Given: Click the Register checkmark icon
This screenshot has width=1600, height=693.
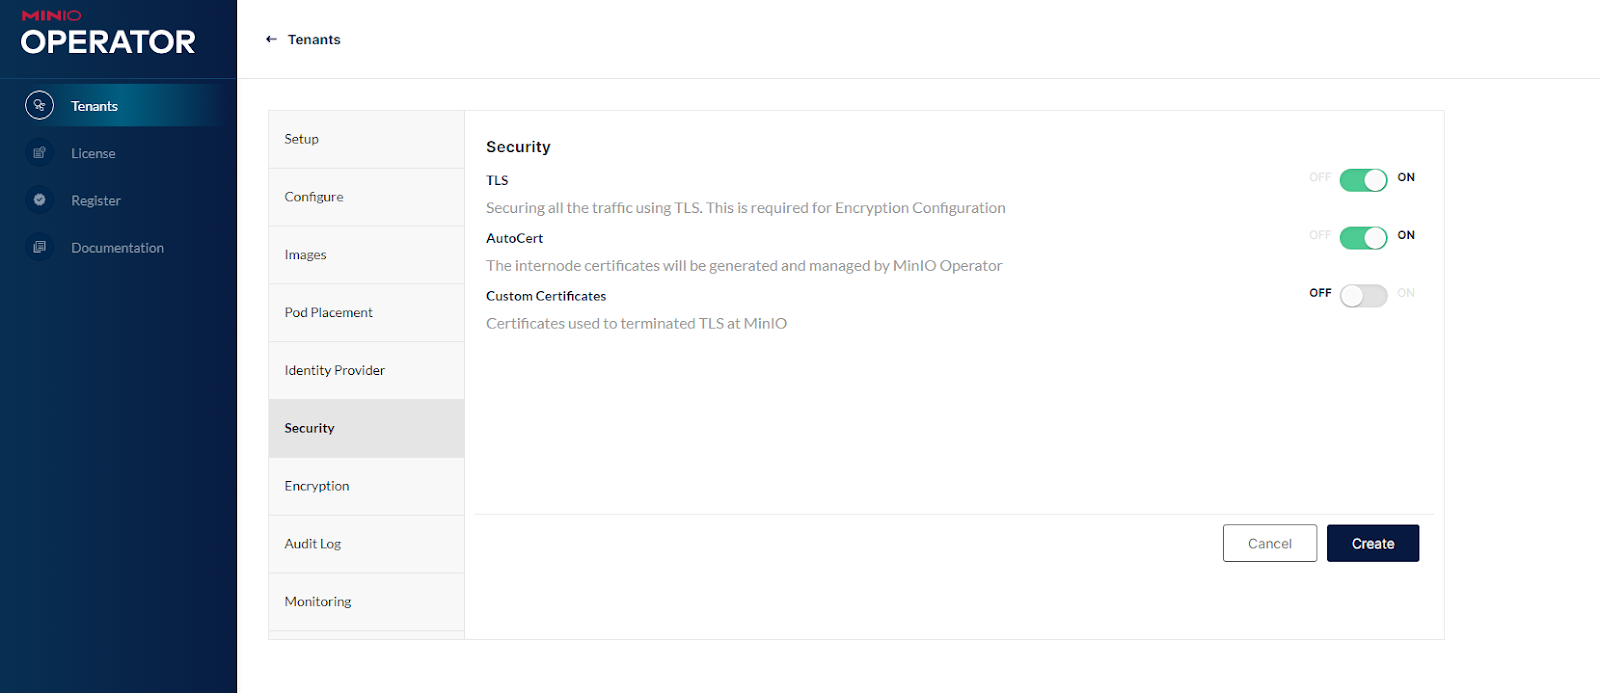Looking at the screenshot, I should 39,200.
